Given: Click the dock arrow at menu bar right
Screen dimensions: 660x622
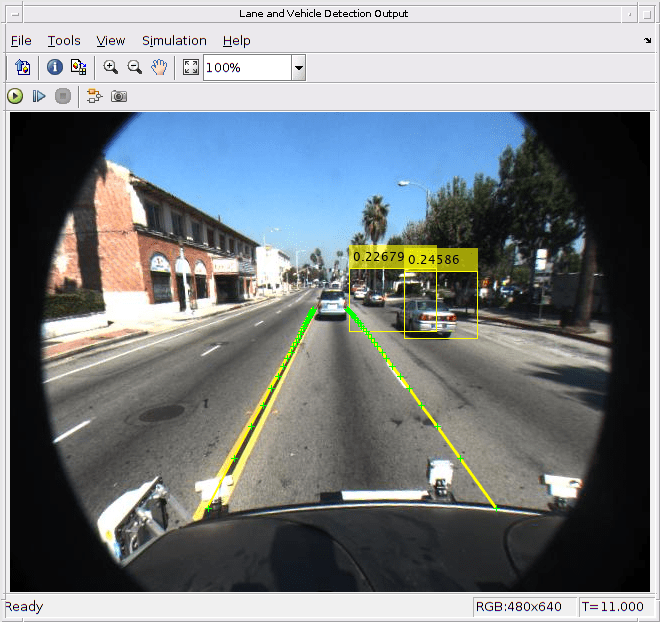Looking at the screenshot, I should [x=647, y=40].
